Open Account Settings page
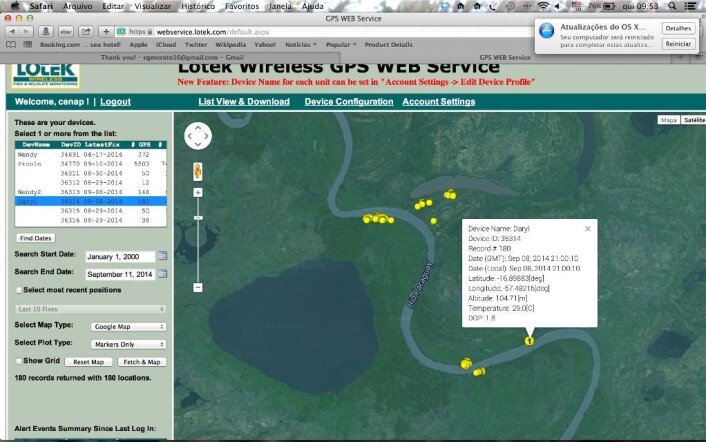 [439, 102]
